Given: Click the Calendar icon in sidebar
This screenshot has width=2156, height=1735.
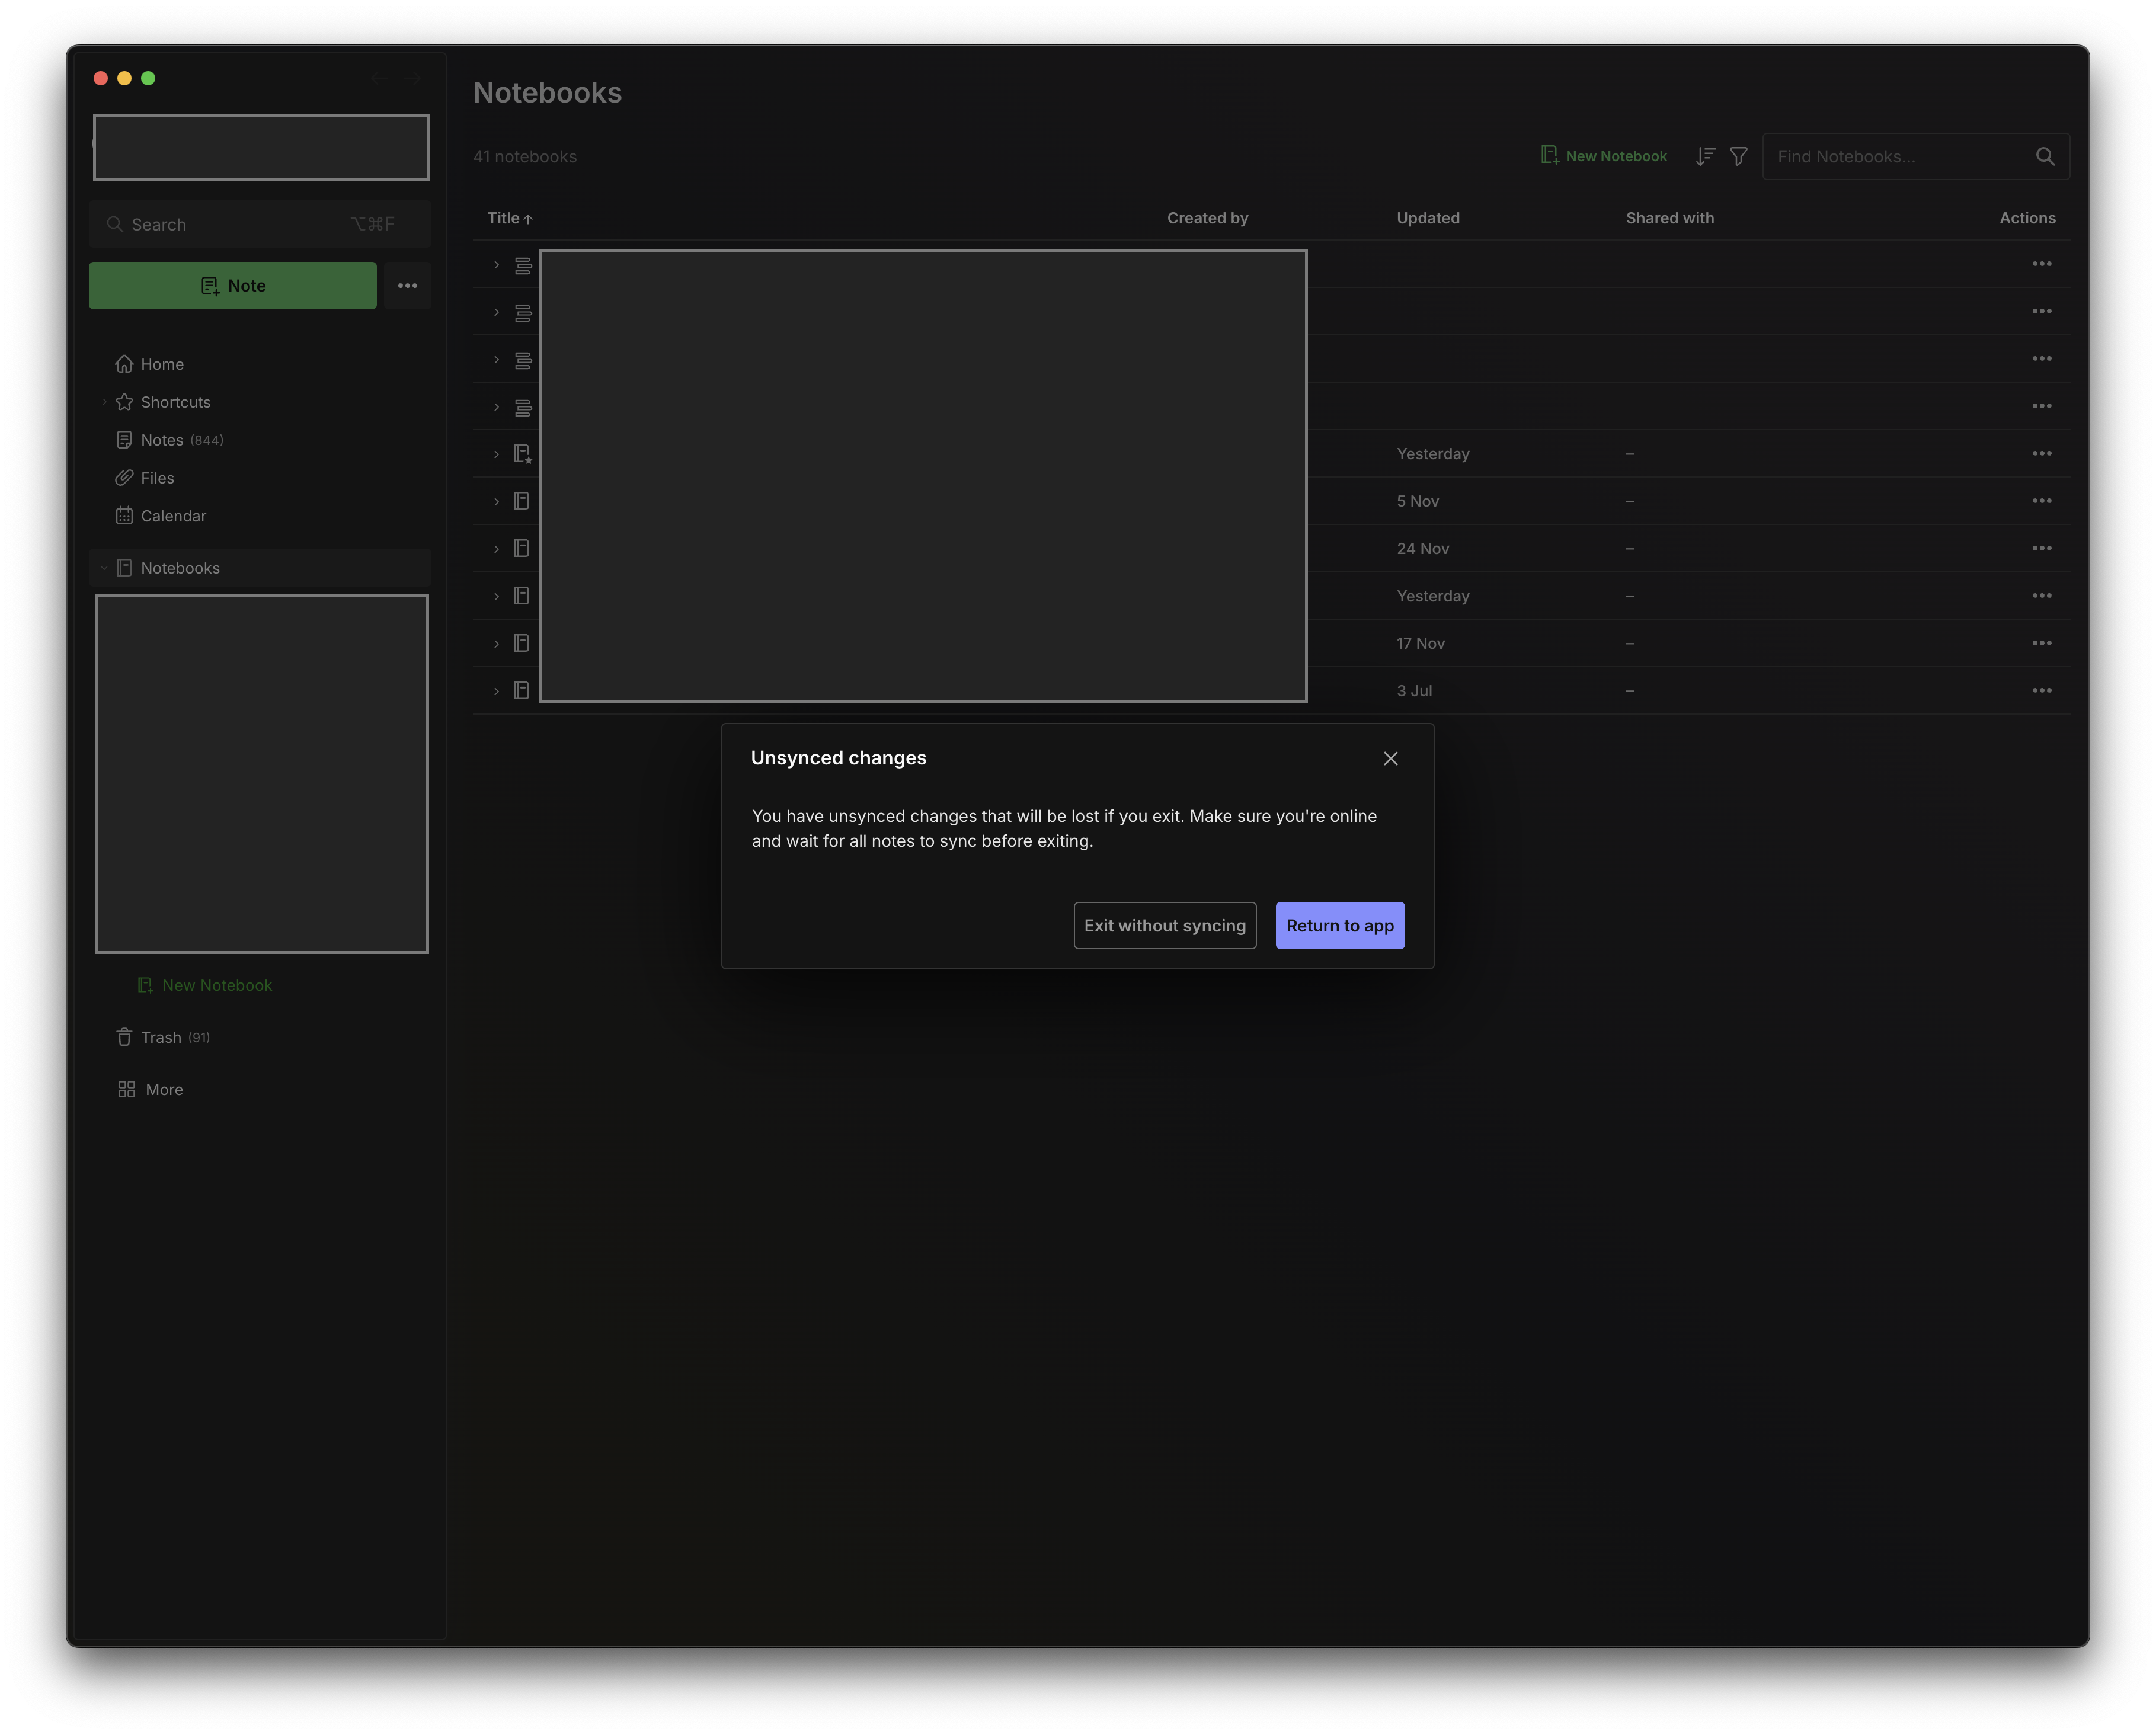Looking at the screenshot, I should (124, 516).
